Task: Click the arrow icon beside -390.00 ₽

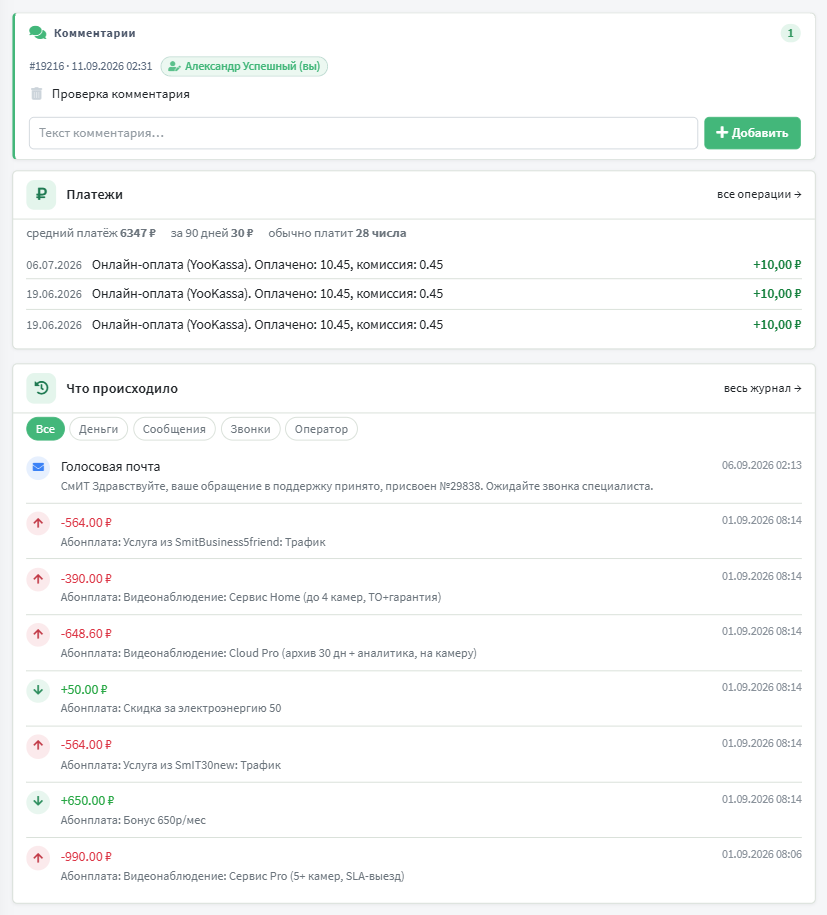Action: pos(38,579)
